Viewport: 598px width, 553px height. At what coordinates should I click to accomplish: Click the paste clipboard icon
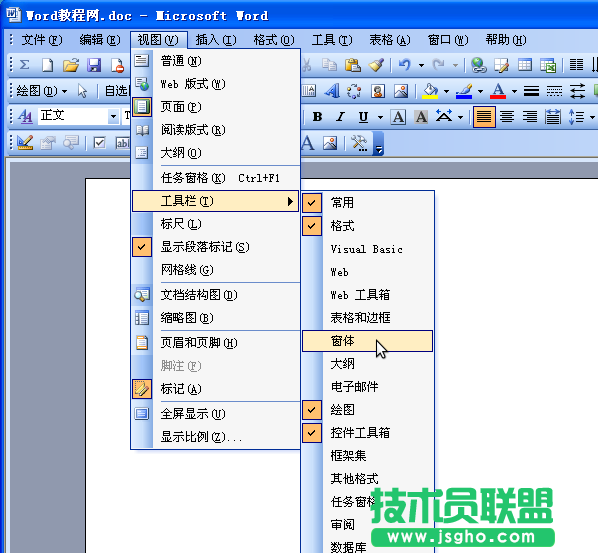pos(353,65)
